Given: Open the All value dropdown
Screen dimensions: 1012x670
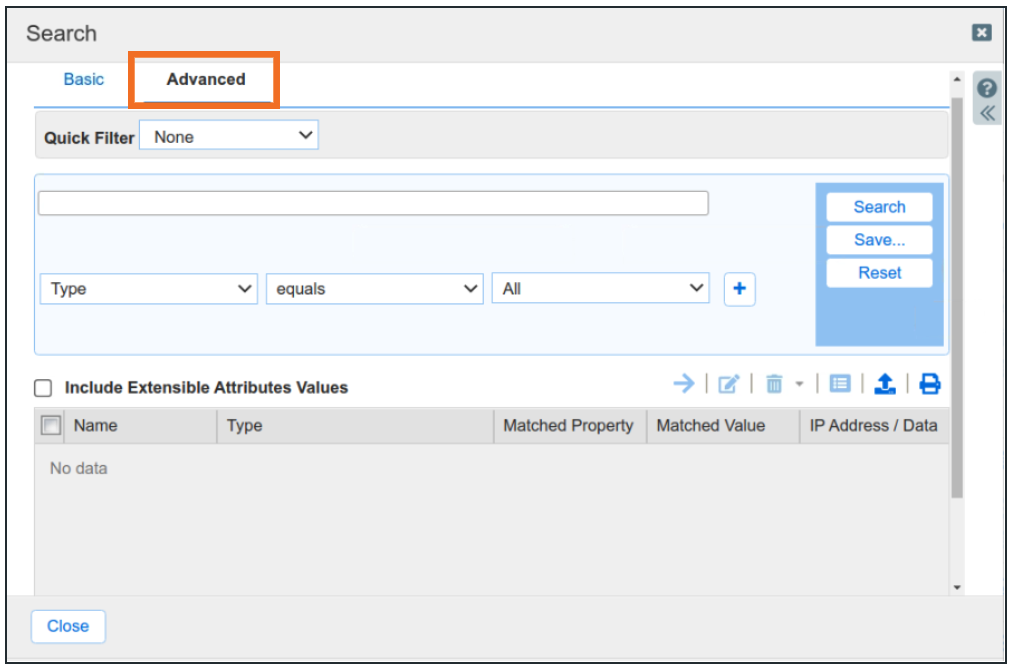Looking at the screenshot, I should (x=600, y=289).
